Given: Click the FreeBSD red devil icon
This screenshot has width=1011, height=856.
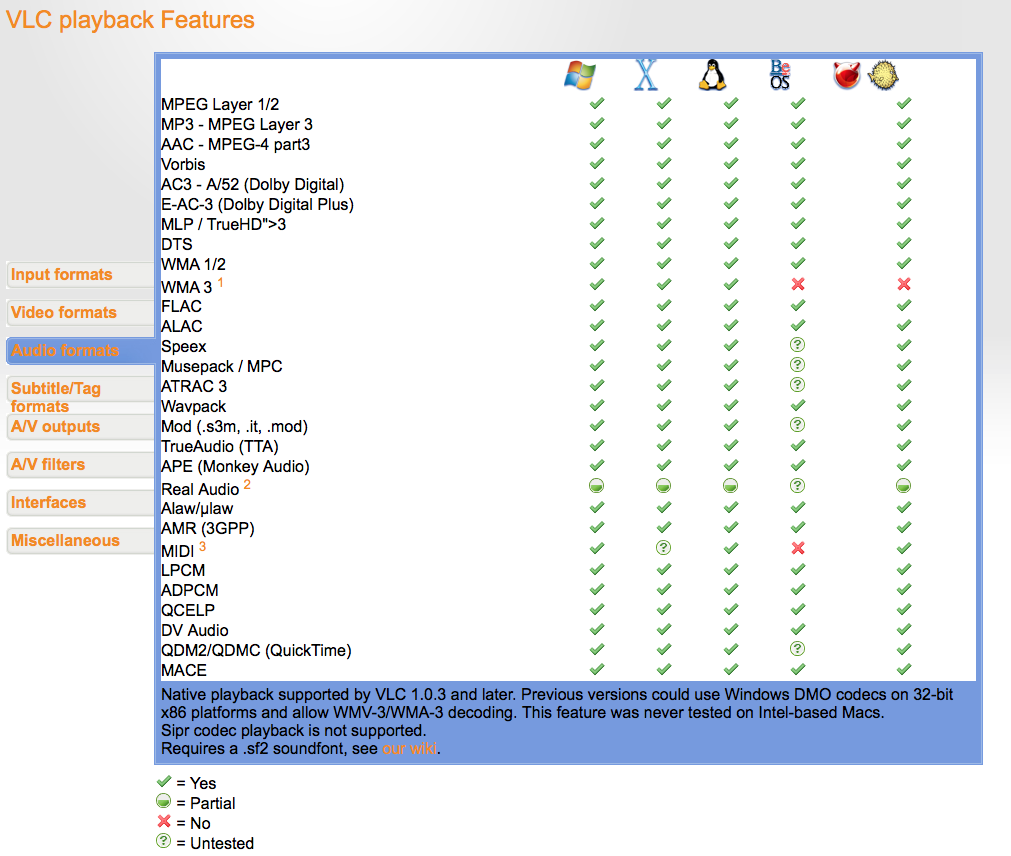Looking at the screenshot, I should click(847, 75).
